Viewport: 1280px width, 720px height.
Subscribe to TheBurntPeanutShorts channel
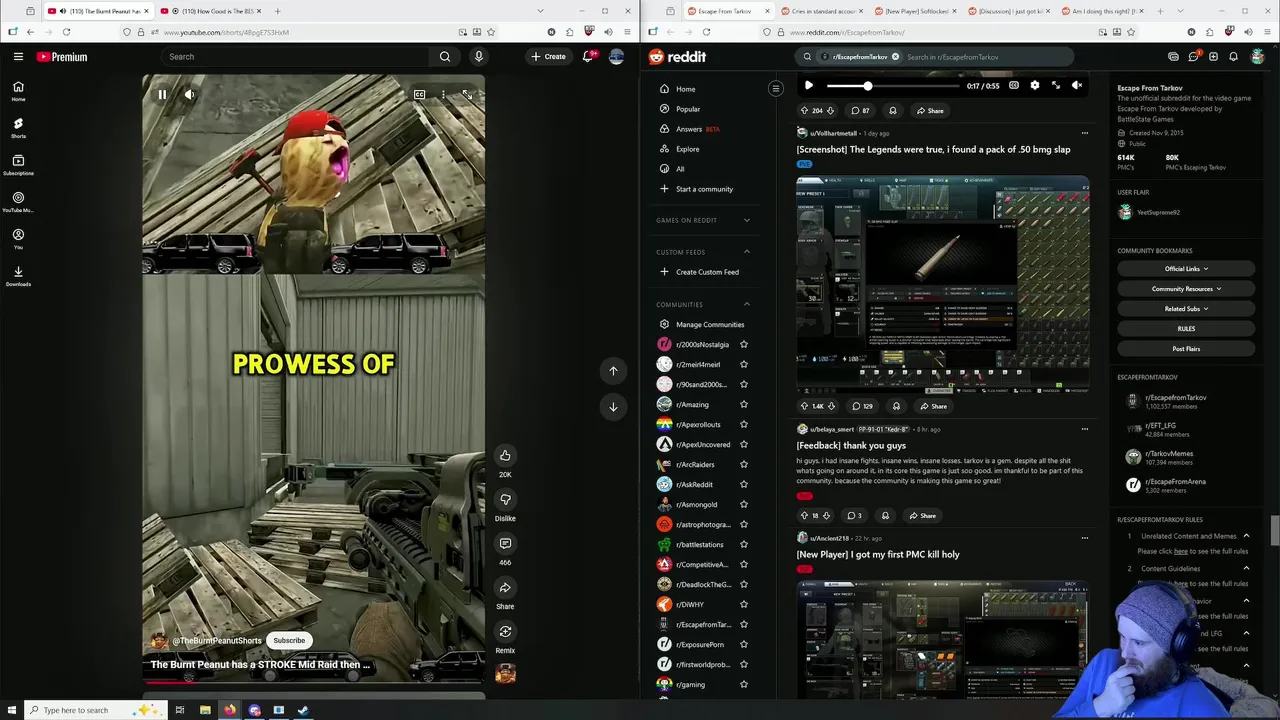pos(289,641)
